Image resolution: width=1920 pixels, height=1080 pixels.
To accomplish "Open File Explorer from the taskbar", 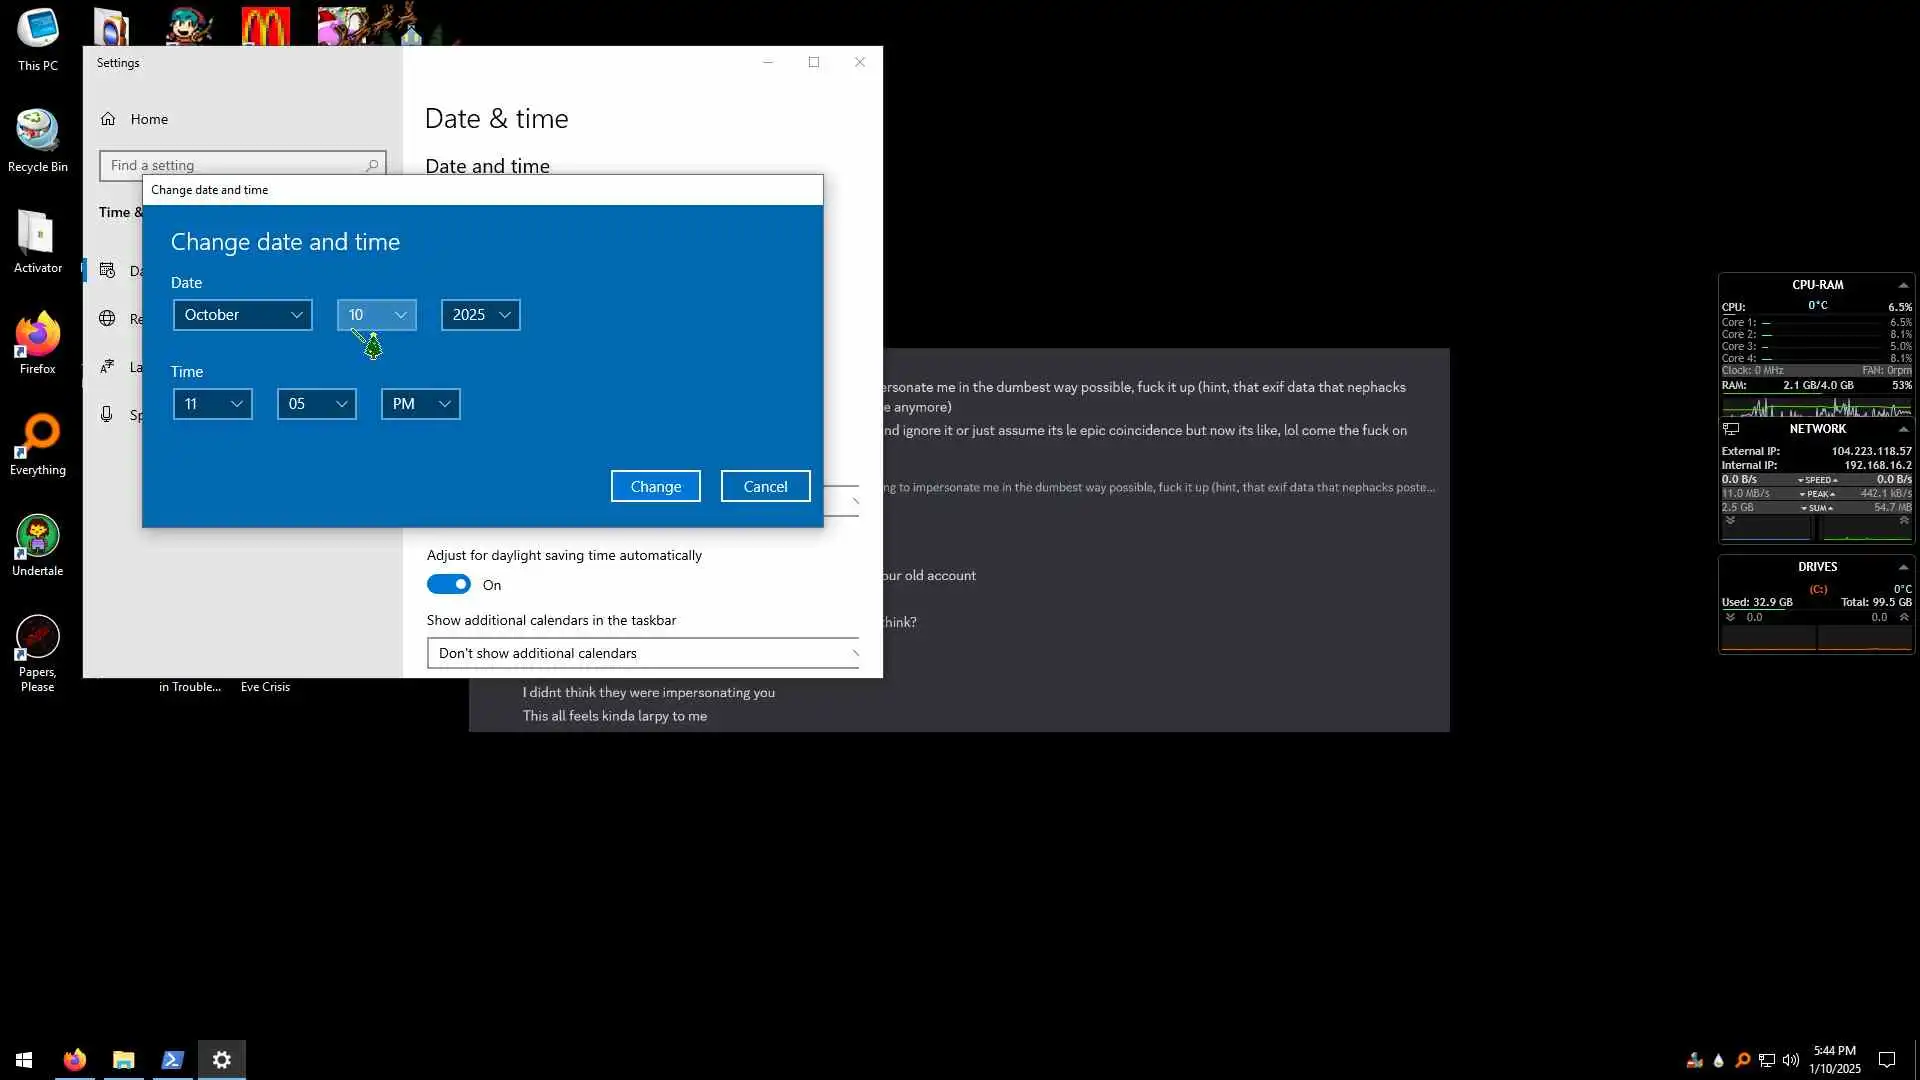I will click(x=123, y=1060).
